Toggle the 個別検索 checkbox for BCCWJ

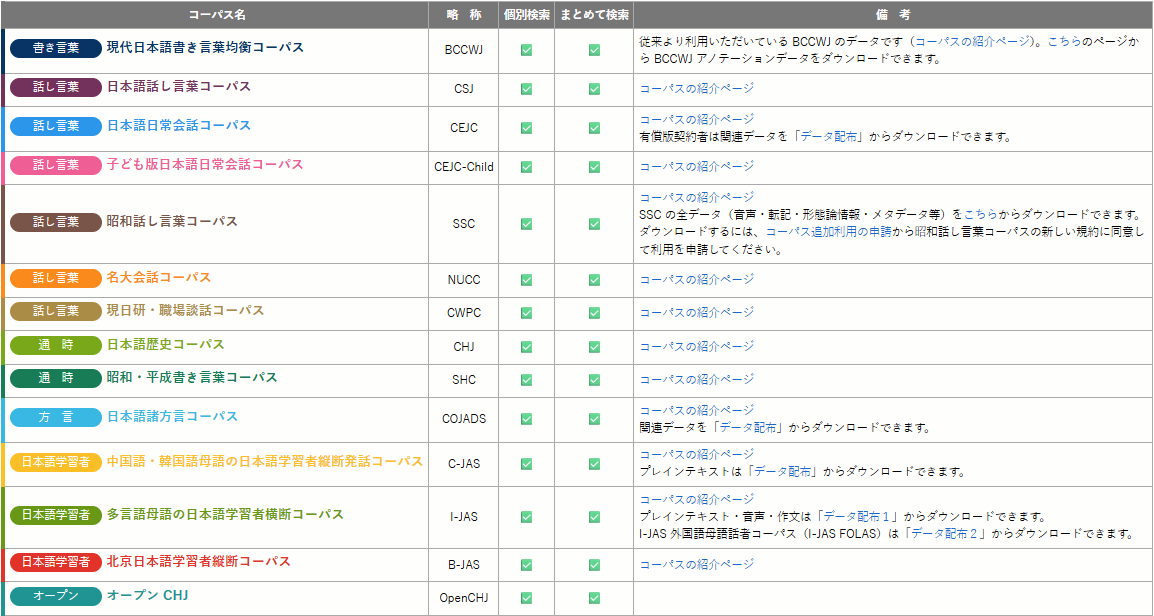pyautogui.click(x=526, y=50)
